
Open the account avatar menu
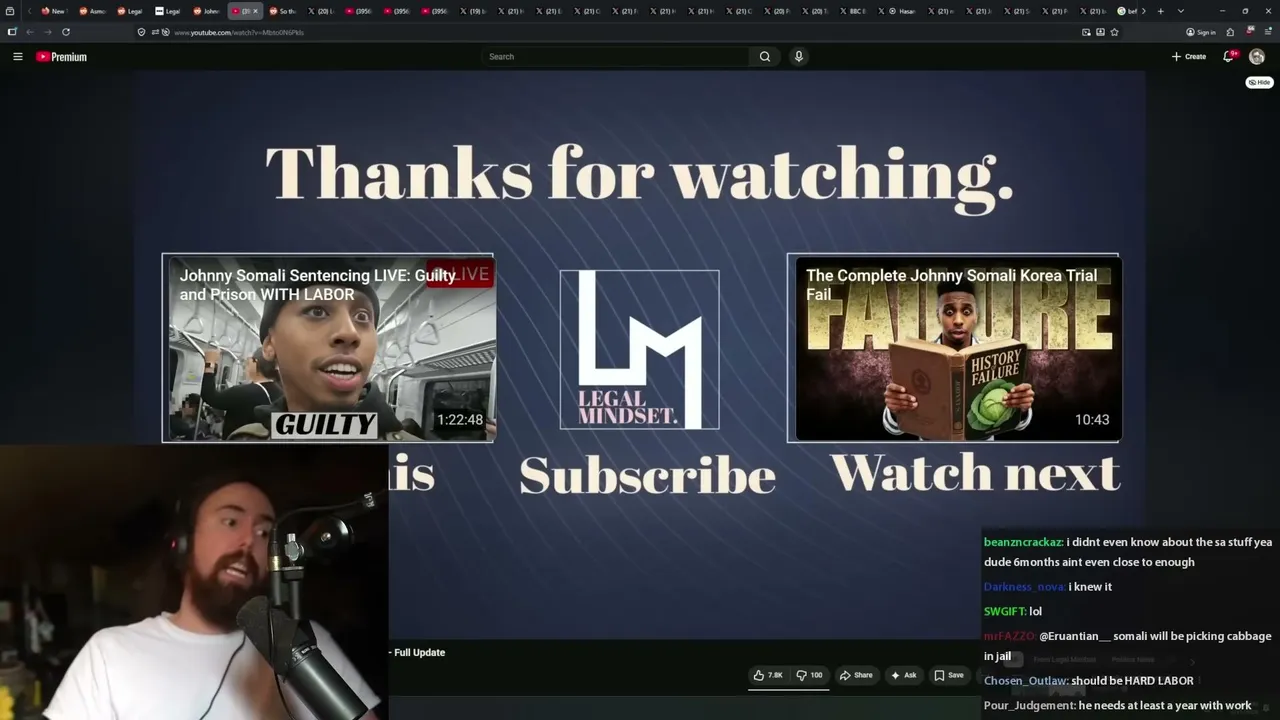[1257, 57]
